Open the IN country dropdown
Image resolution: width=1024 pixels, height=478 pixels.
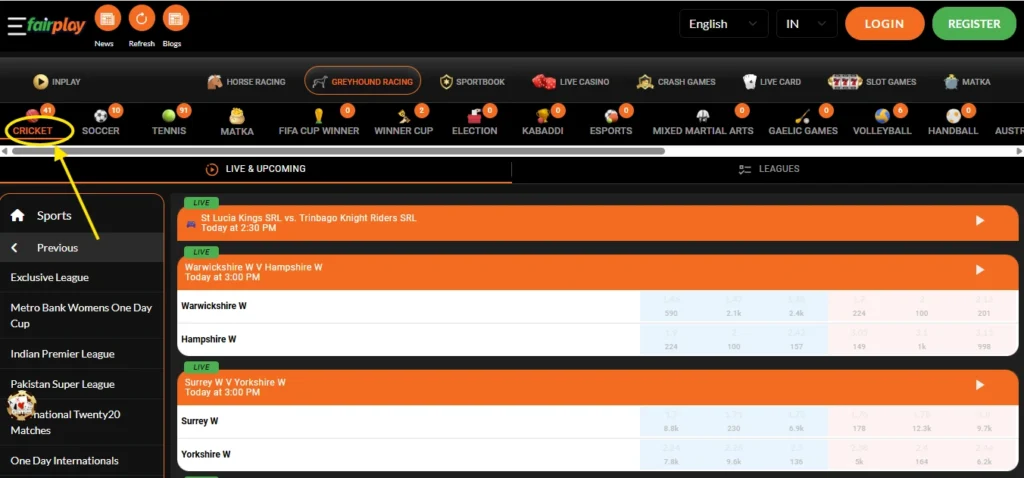807,24
